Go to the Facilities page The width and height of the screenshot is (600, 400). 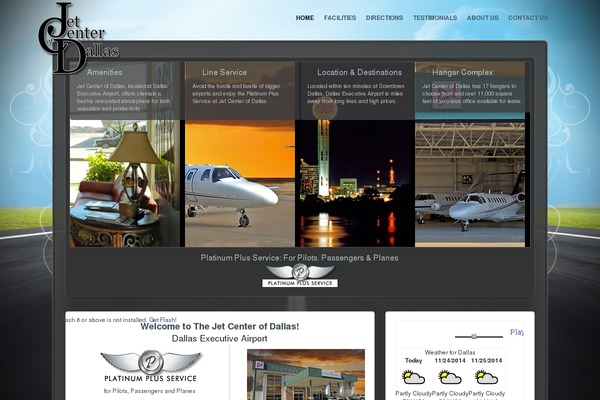pyautogui.click(x=340, y=18)
